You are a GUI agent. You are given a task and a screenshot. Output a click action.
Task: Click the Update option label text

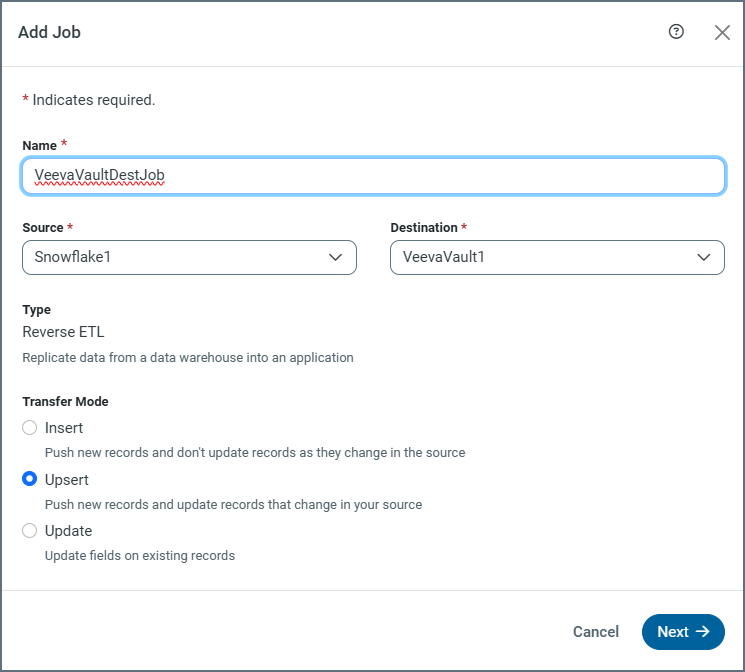[x=68, y=531]
